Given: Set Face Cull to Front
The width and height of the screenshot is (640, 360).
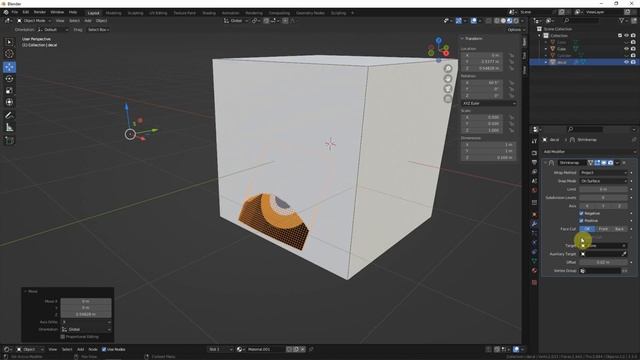Looking at the screenshot, I should [x=603, y=229].
